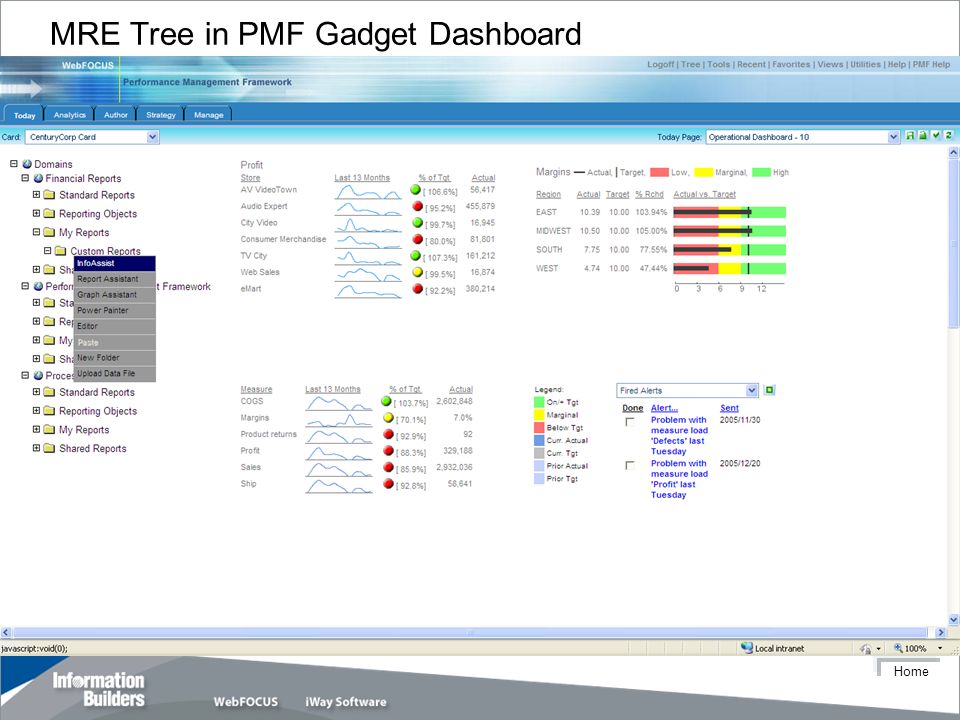This screenshot has height=720, width=960.
Task: Click the yellow Marginal swatch in Margins legend
Action: pyautogui.click(x=703, y=172)
